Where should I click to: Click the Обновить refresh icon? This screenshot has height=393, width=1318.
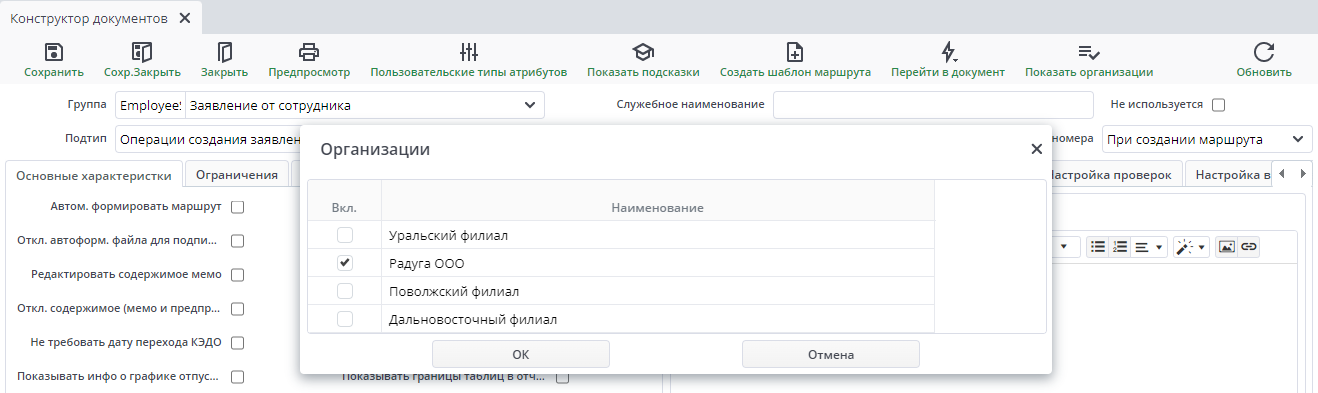click(1264, 52)
